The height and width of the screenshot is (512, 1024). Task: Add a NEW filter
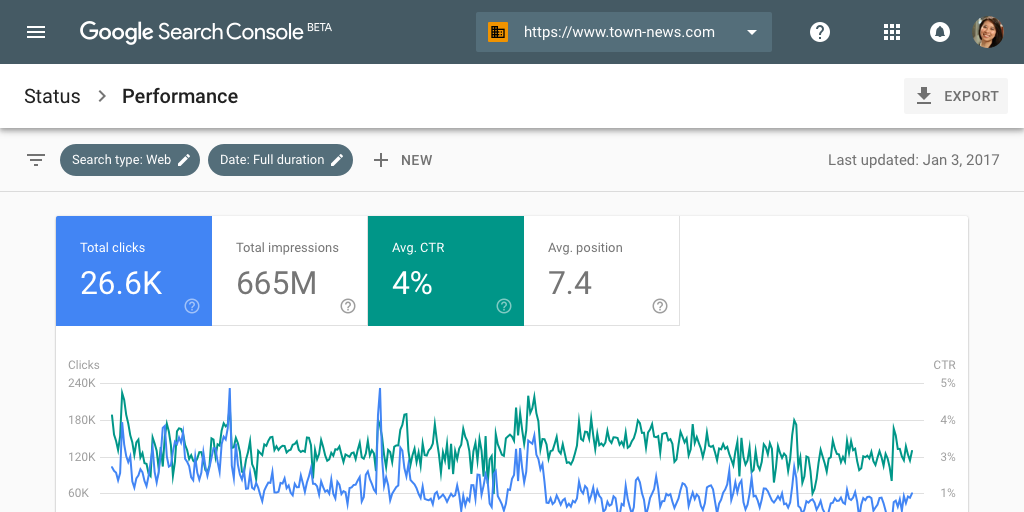pyautogui.click(x=403, y=160)
